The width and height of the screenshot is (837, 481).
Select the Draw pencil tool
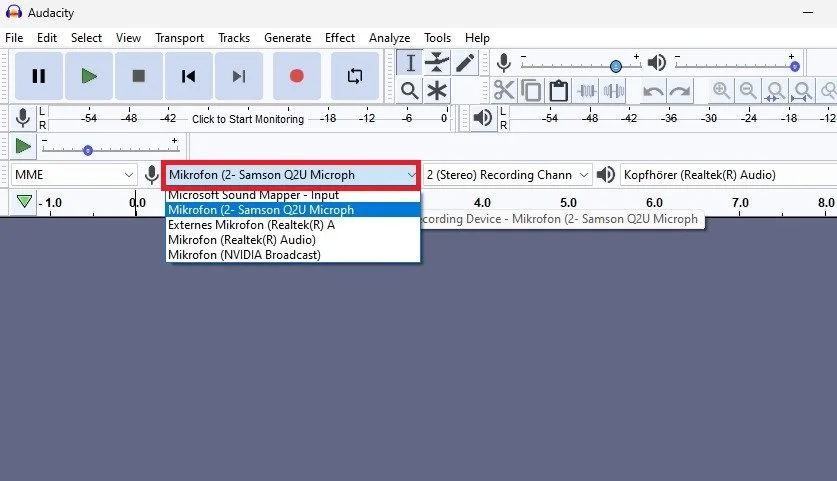(465, 63)
